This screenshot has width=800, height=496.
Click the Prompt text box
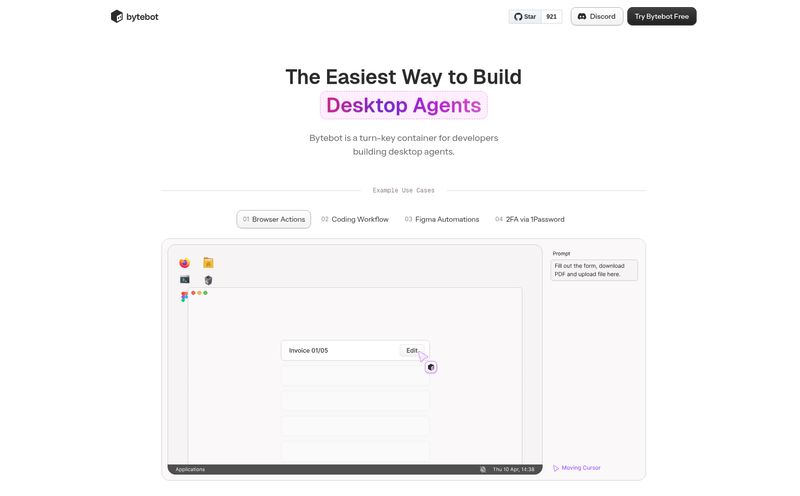pos(594,270)
